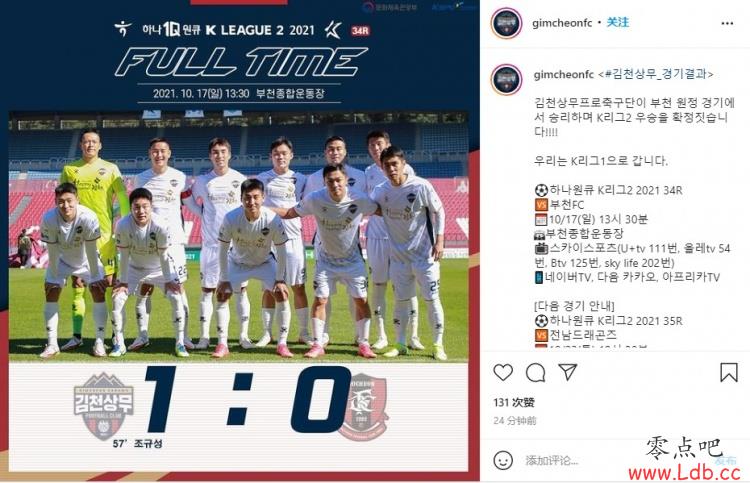Click the Gimcheon Sangmu club crest
Screen dimensions: 750x483
[104, 406]
